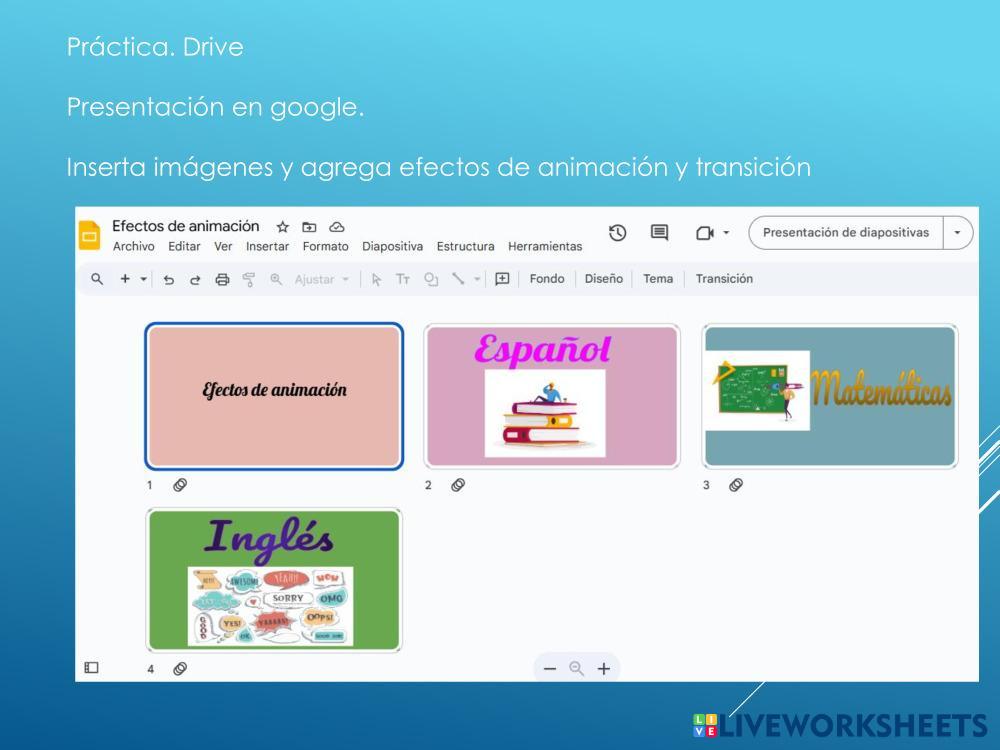Expand the new slide dropdown arrow

(143, 280)
